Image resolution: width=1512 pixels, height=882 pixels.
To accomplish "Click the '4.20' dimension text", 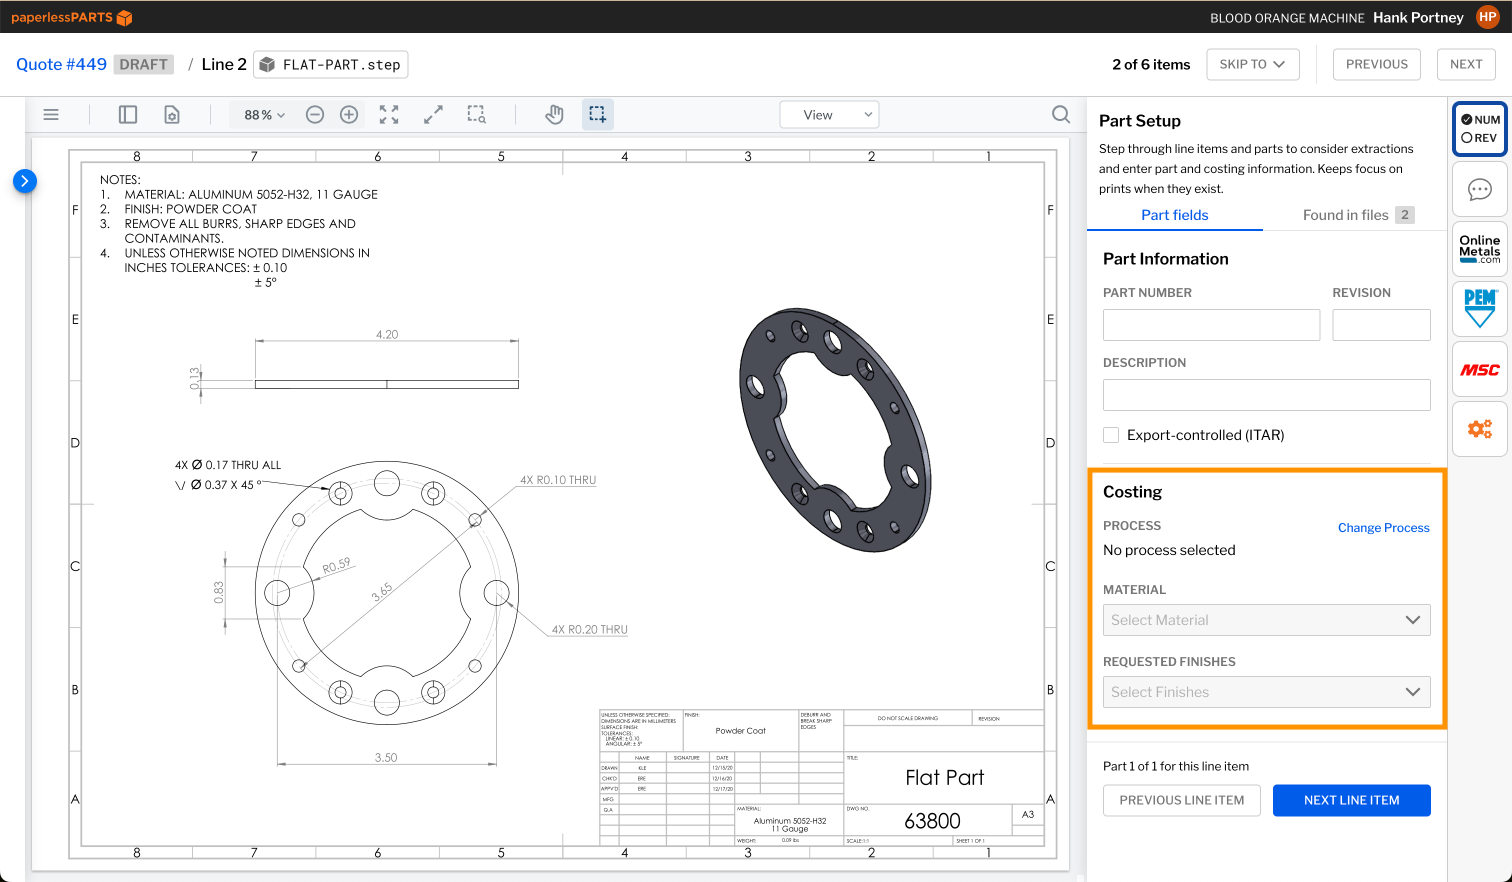I will click(387, 334).
